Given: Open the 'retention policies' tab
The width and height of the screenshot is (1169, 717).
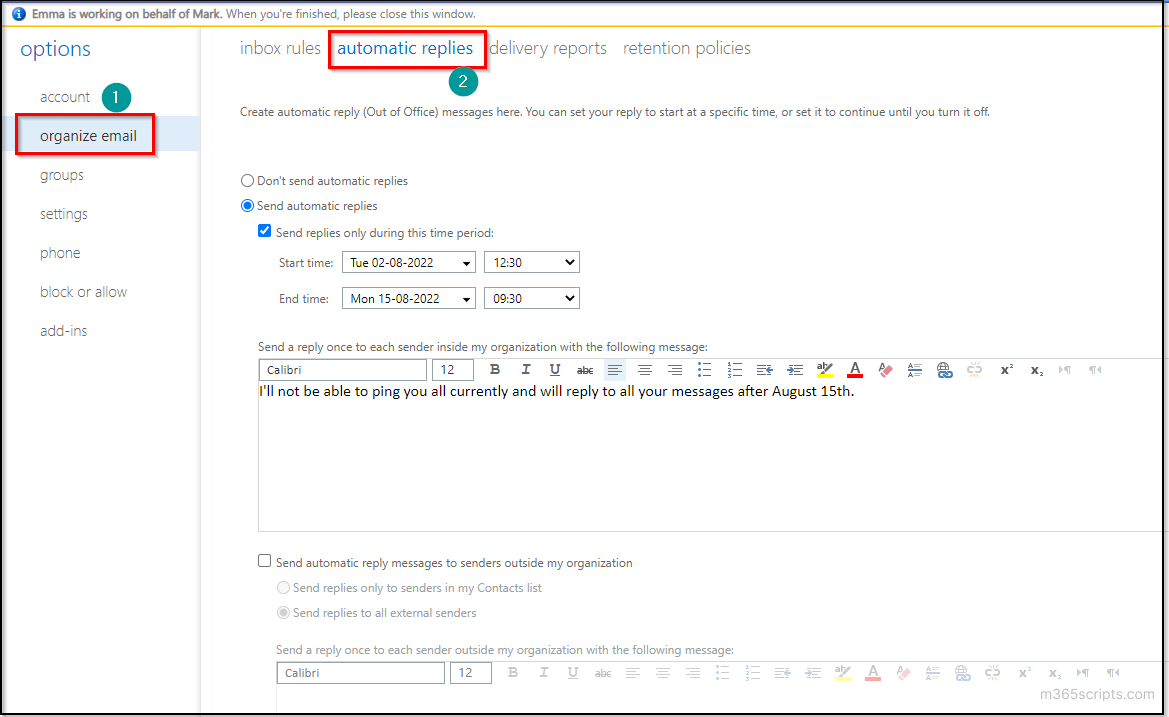Looking at the screenshot, I should click(x=686, y=47).
